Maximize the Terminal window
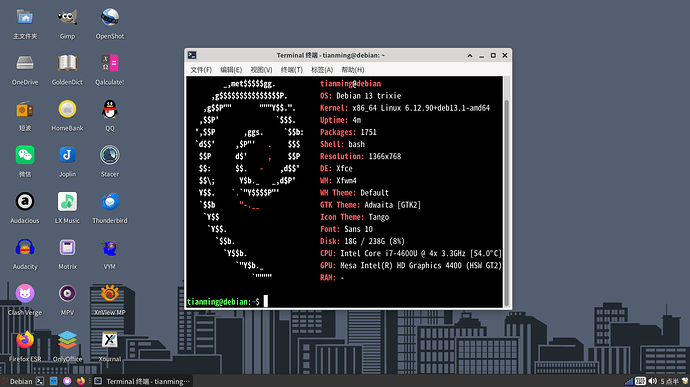 pos(493,55)
